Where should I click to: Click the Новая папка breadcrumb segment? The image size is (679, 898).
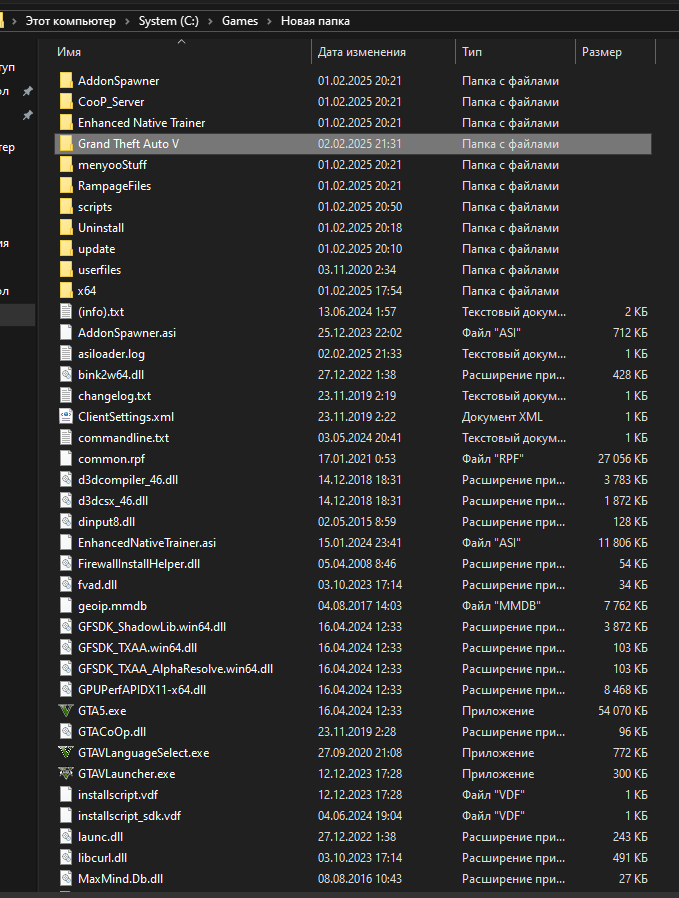tap(315, 21)
